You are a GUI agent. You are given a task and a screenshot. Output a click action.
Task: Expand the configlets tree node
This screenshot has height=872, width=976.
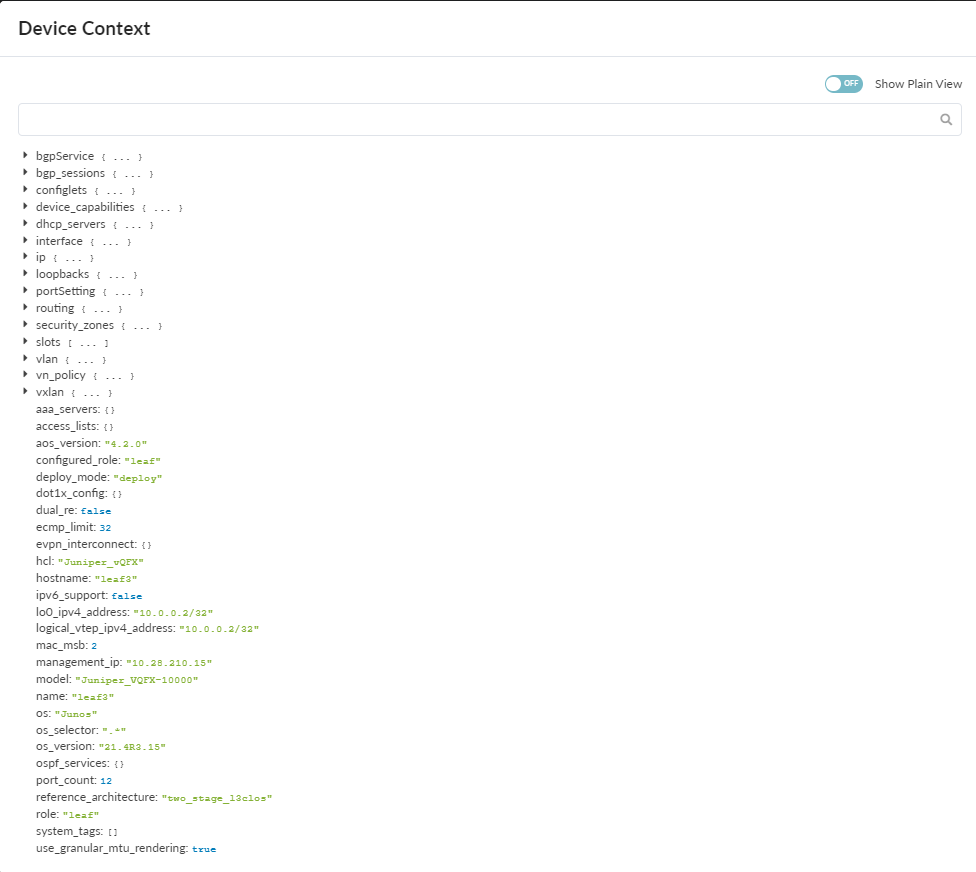point(26,190)
